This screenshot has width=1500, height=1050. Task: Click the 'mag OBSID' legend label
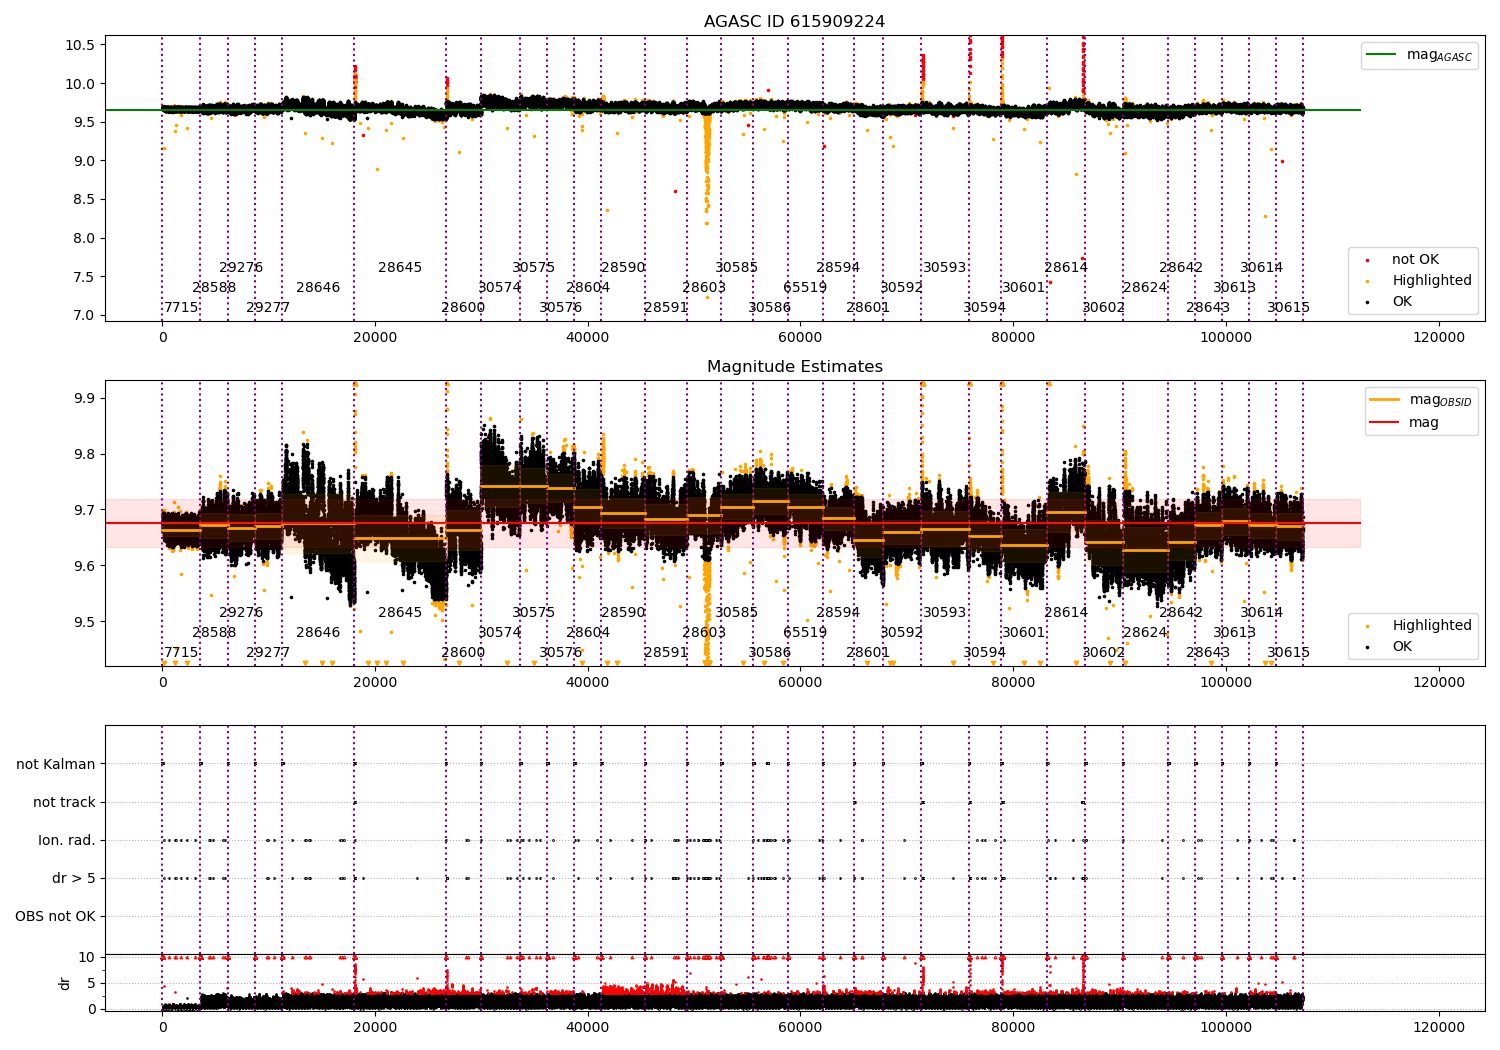(1441, 401)
